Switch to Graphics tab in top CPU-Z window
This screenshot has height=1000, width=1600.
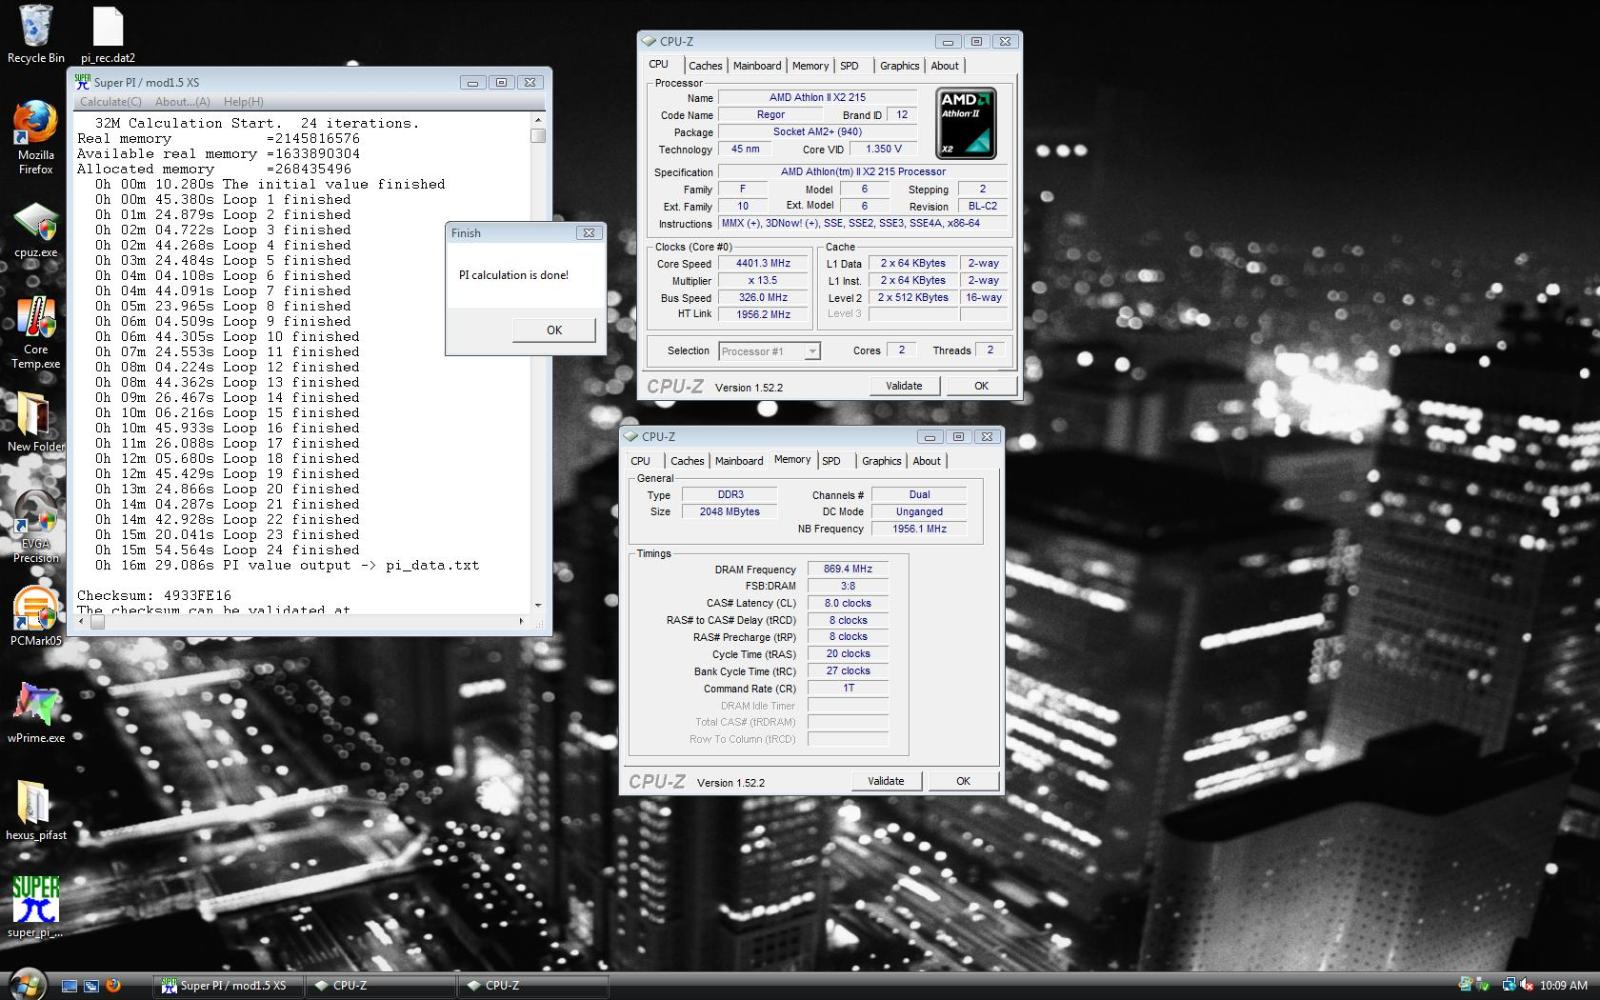pos(899,66)
